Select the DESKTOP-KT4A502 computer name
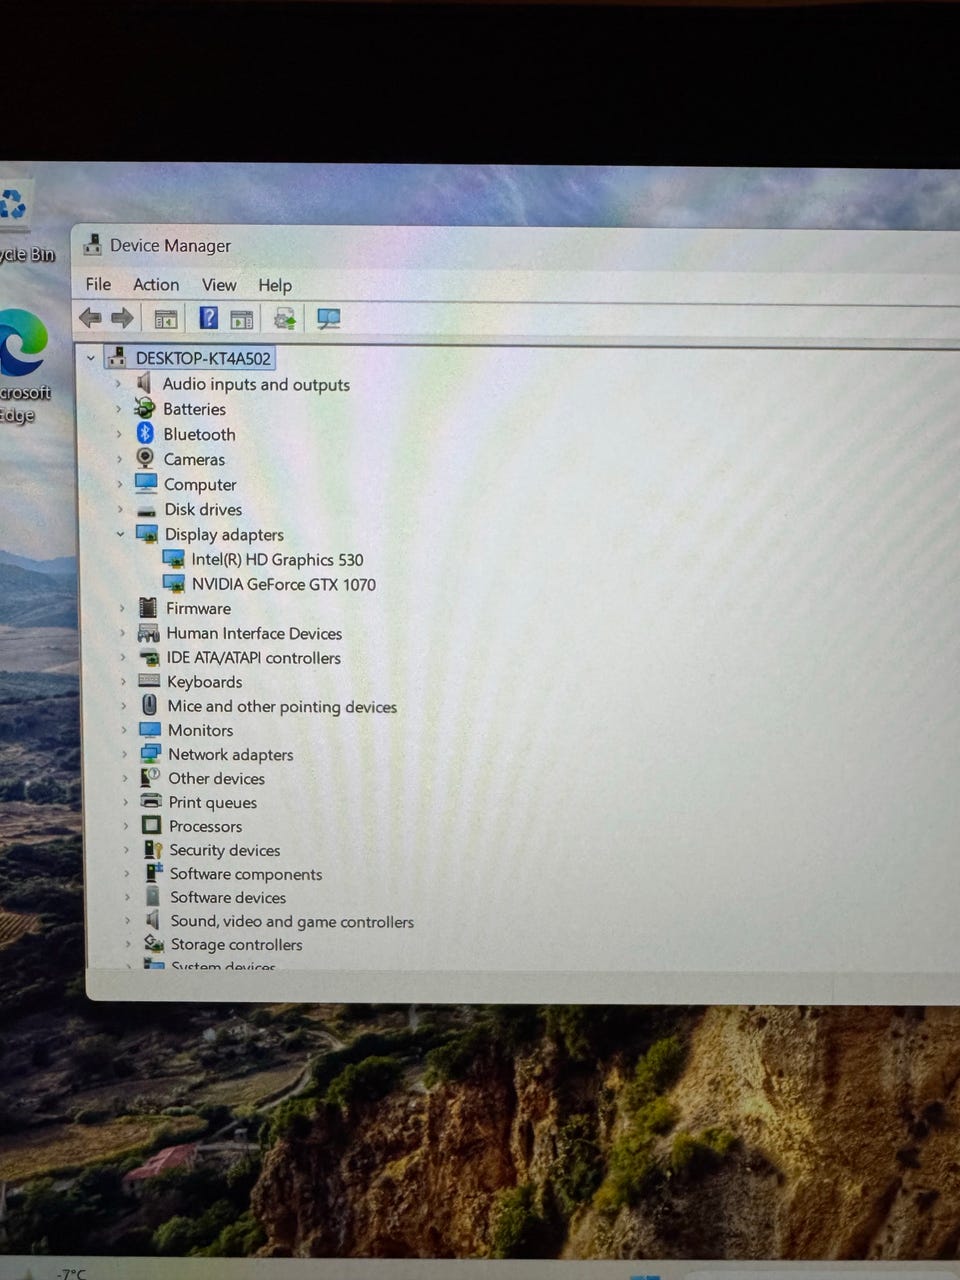960x1280 pixels. coord(203,358)
